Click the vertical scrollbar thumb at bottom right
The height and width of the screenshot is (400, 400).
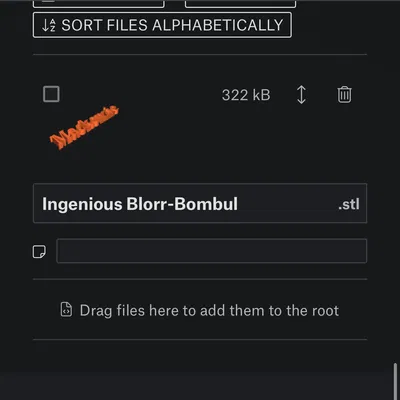(396, 381)
